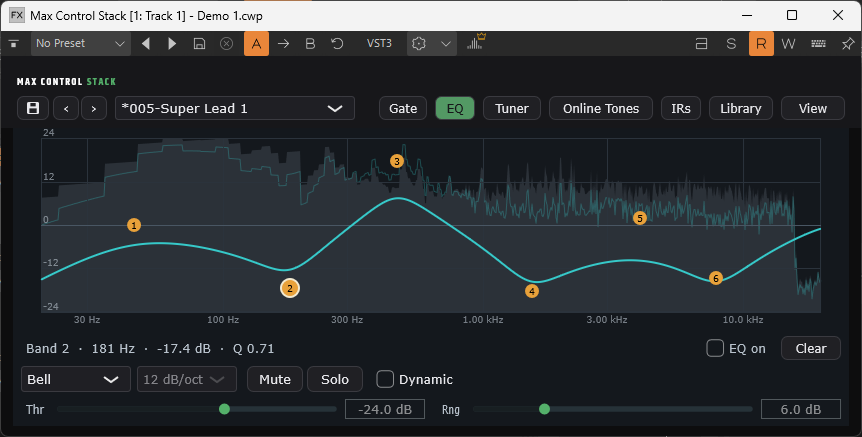
Task: Select EQ band 1 node
Action: click(x=134, y=225)
